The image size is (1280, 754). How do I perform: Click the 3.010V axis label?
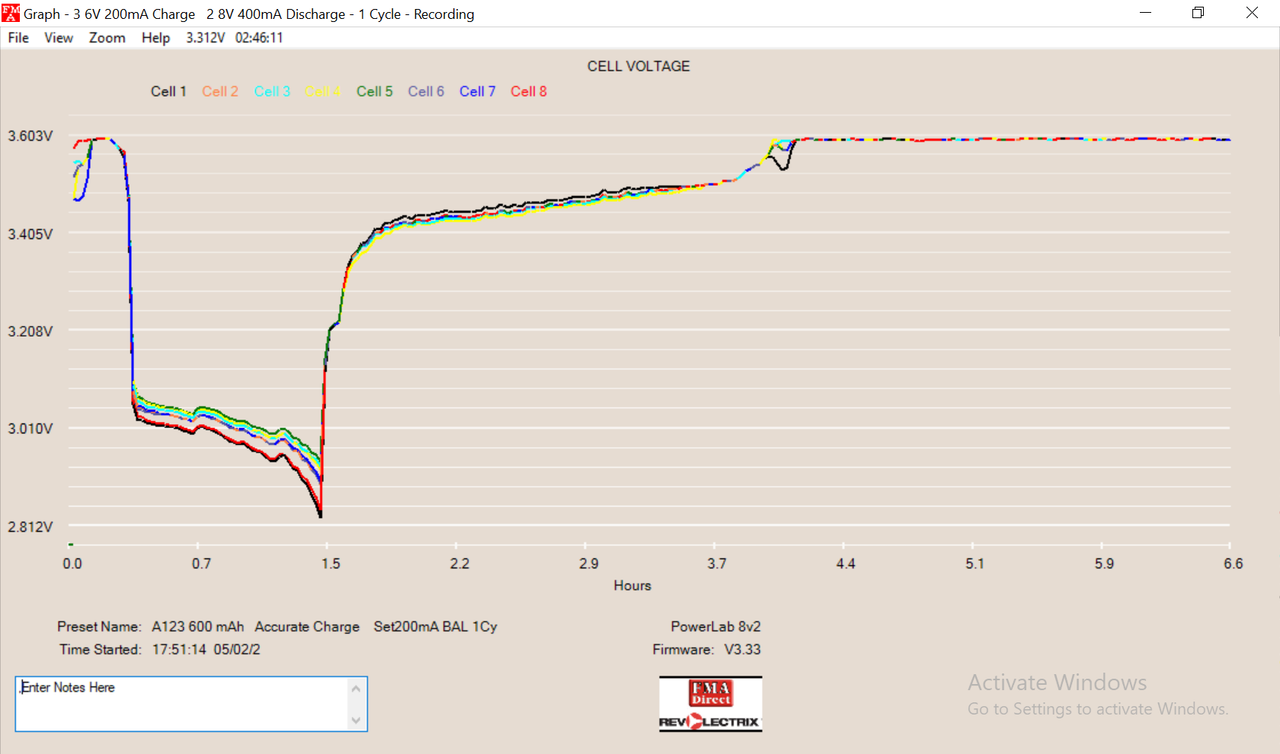click(30, 429)
